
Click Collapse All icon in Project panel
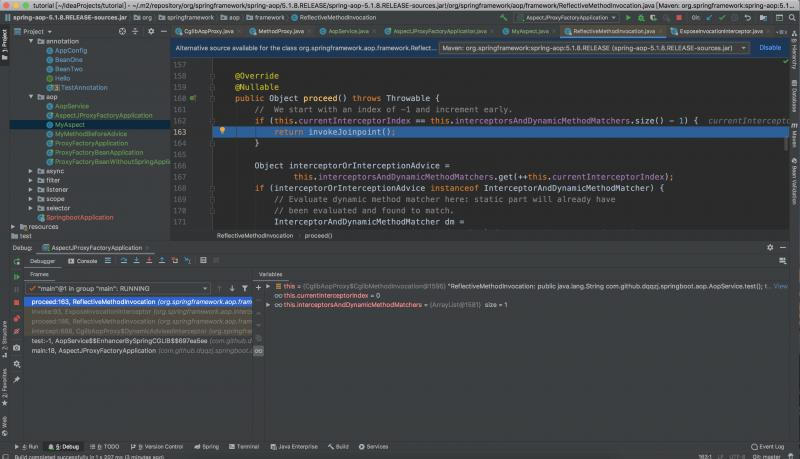135,32
